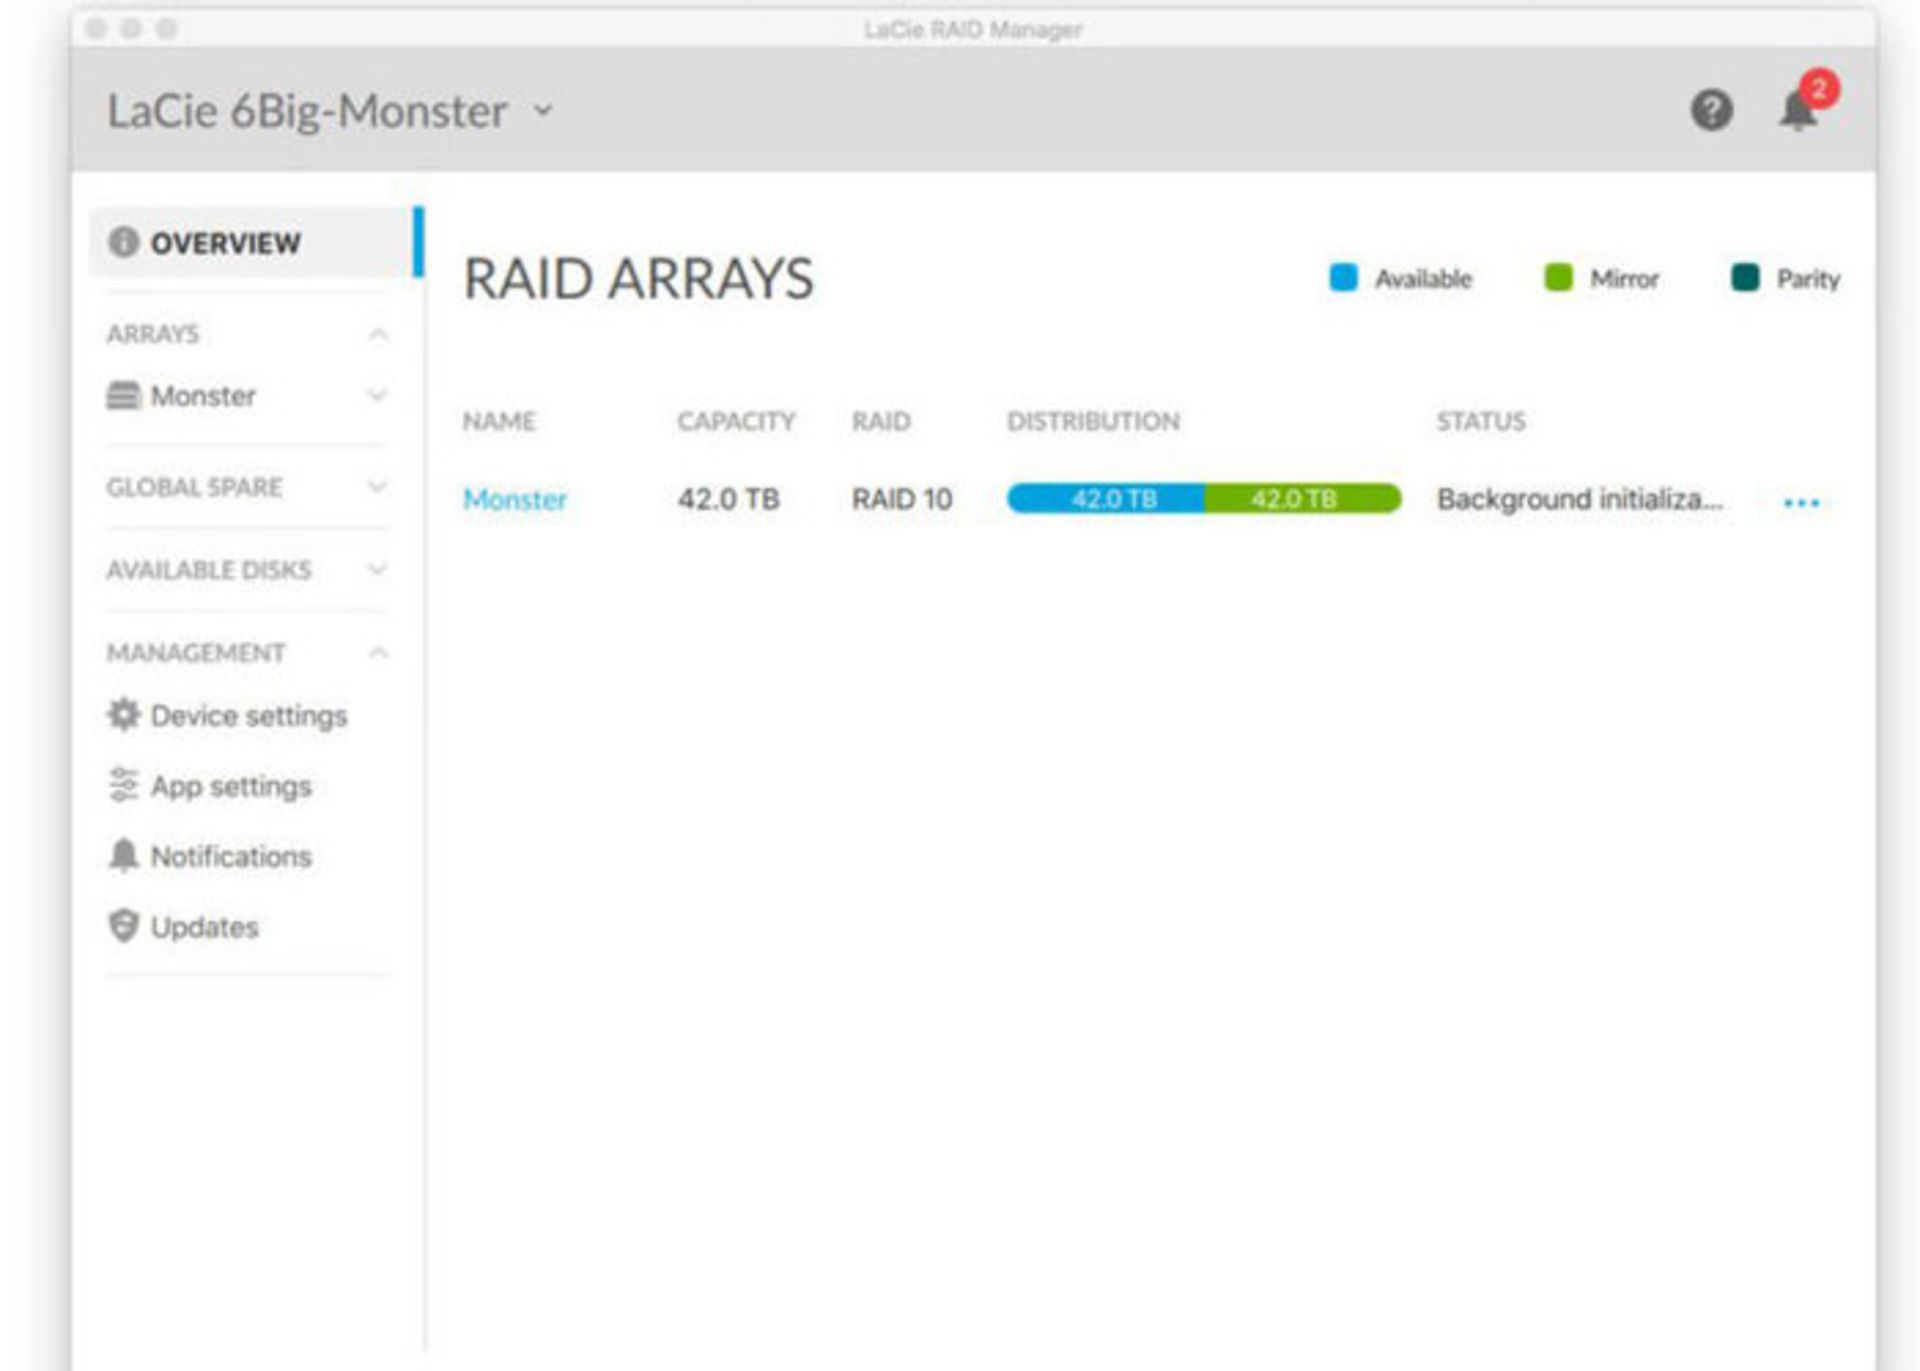
Task: Click the App settings sliders icon
Action: [x=123, y=785]
